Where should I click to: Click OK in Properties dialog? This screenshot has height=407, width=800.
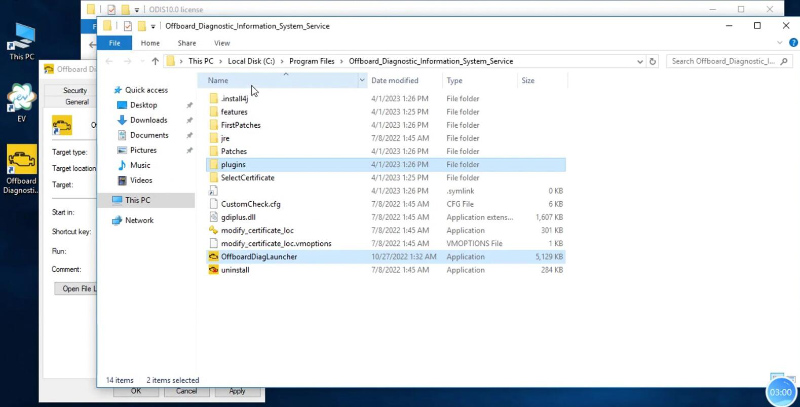point(136,391)
